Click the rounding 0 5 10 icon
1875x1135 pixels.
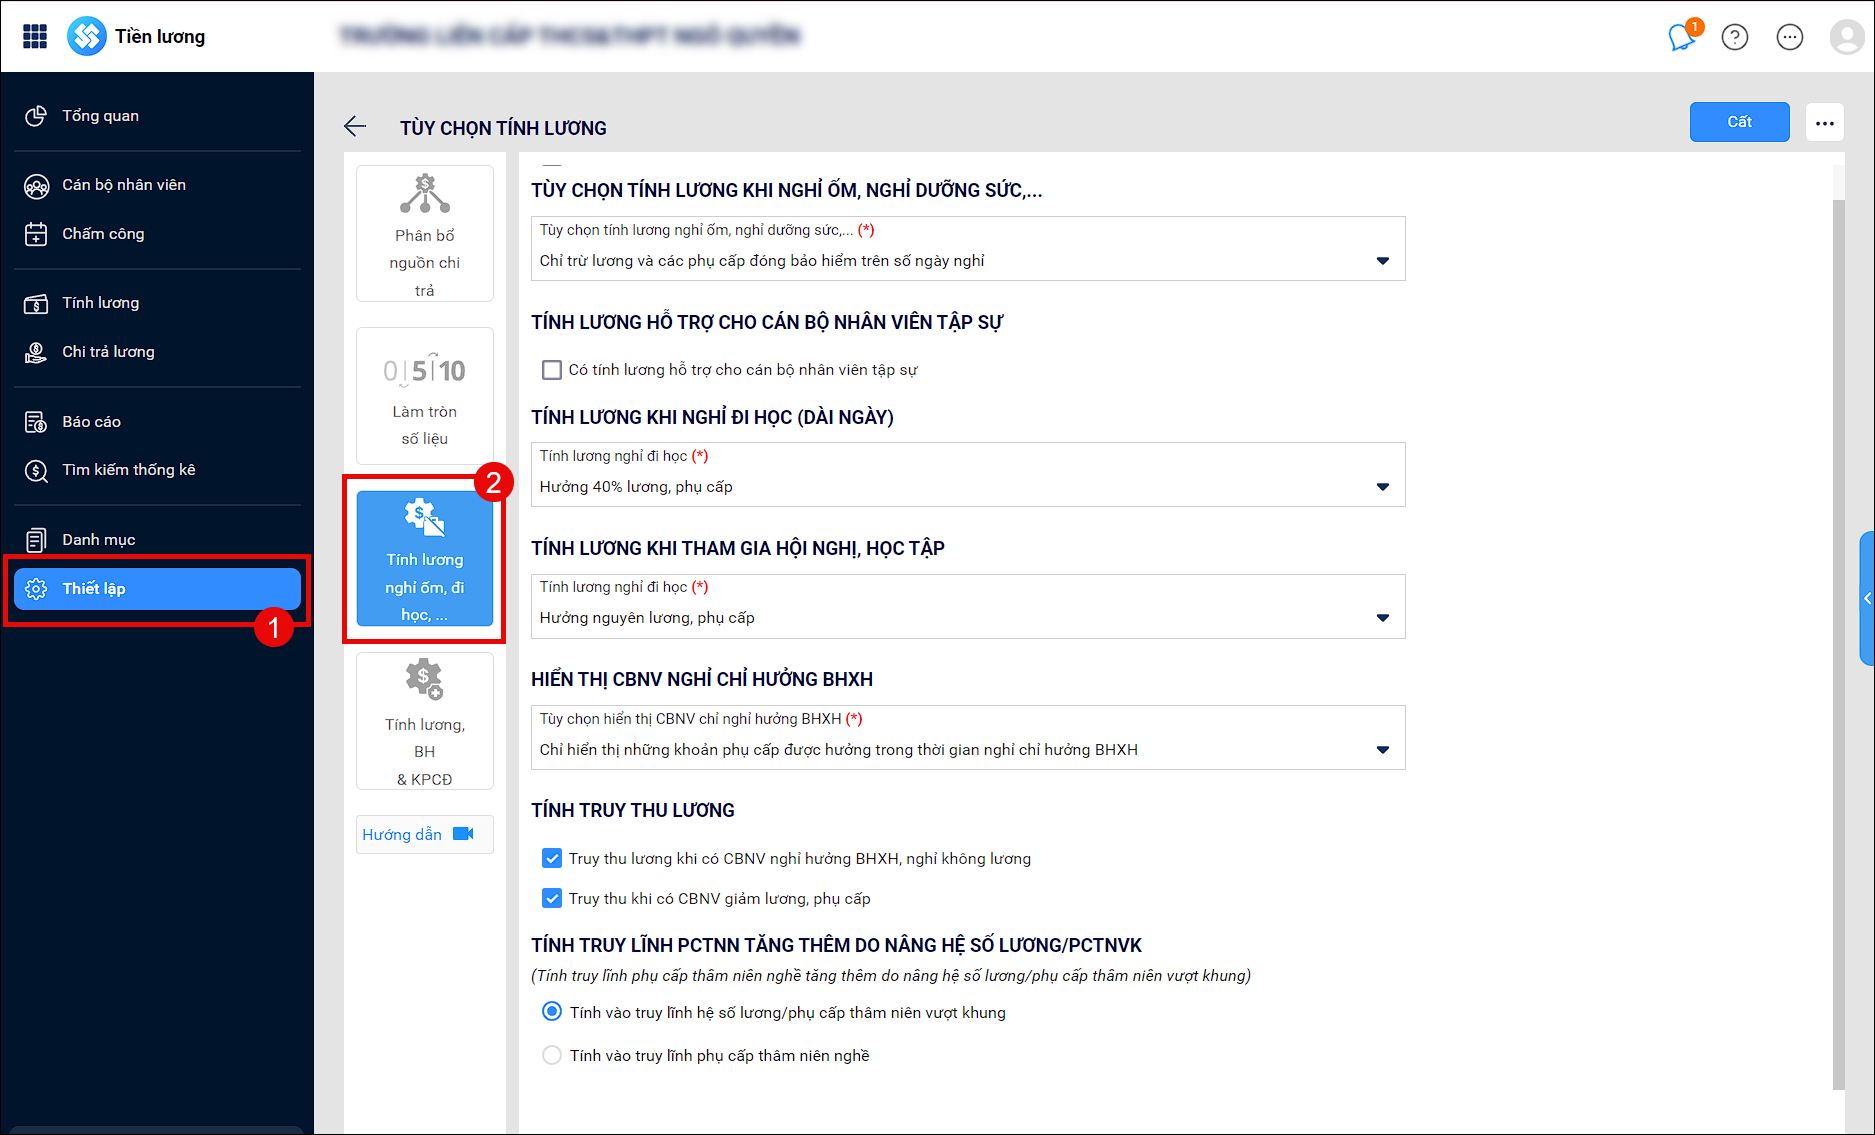(x=425, y=370)
